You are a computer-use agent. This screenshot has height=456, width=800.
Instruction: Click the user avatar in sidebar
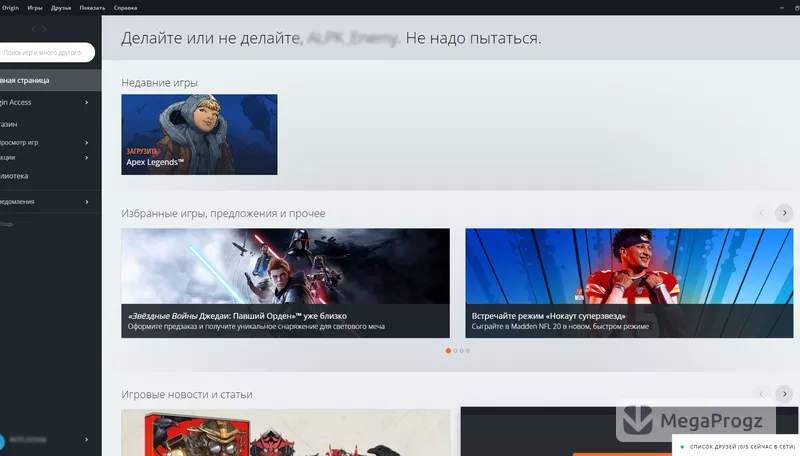click(2, 440)
